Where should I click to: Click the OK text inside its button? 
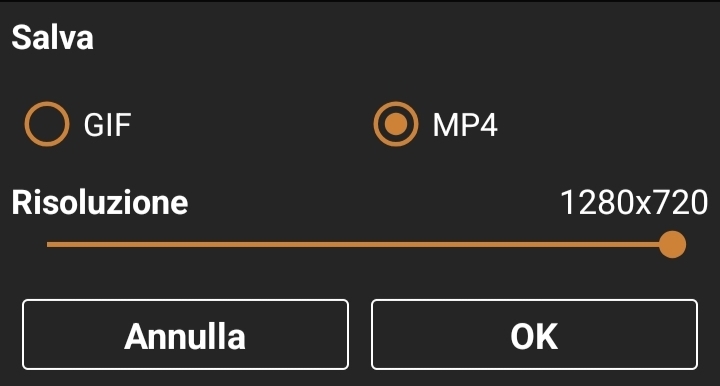[534, 336]
